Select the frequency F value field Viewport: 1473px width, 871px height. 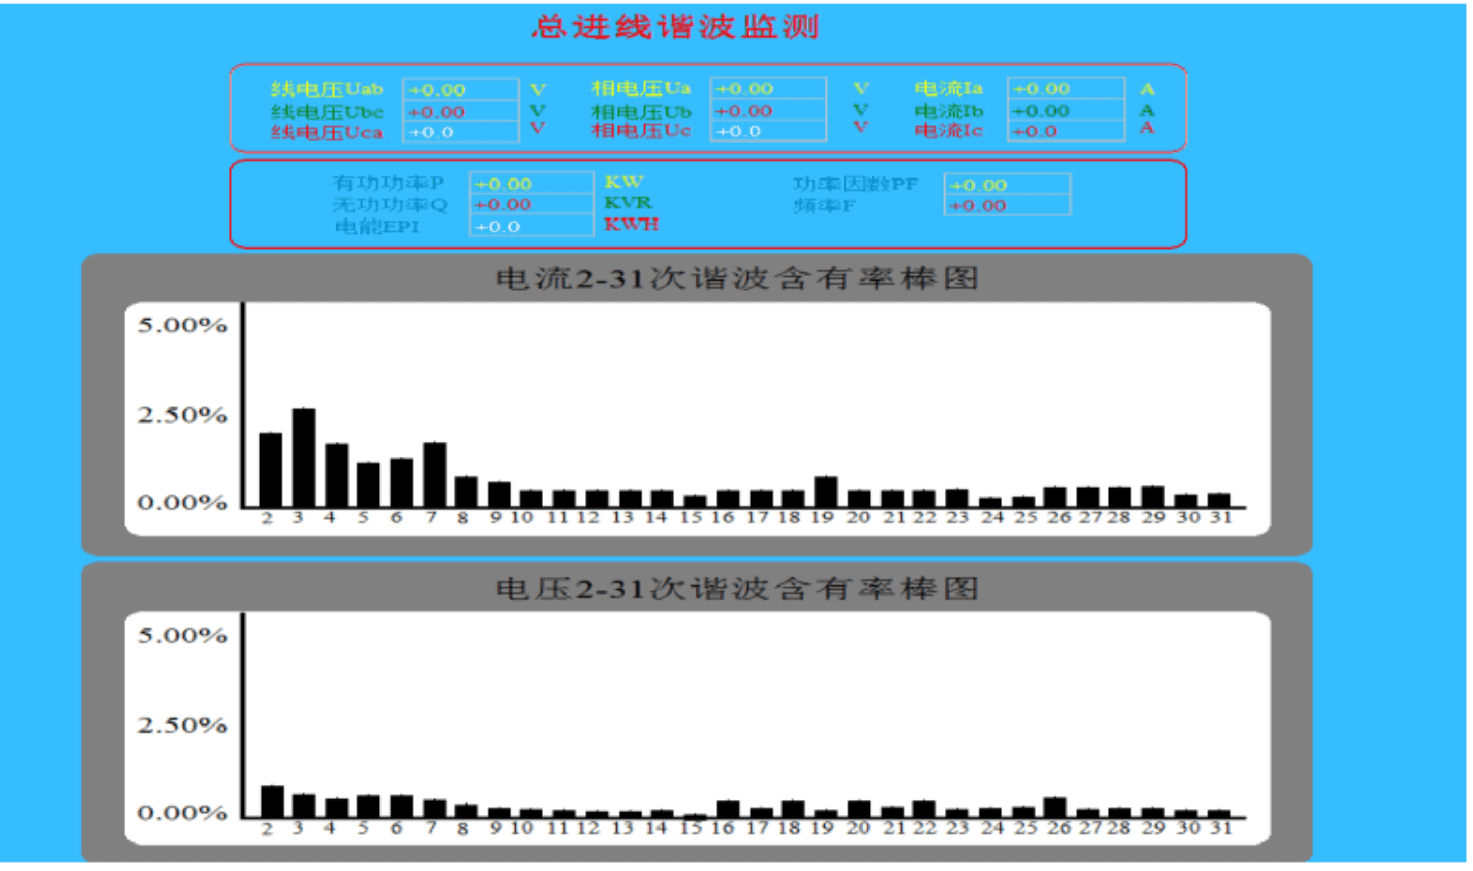pyautogui.click(x=1006, y=206)
